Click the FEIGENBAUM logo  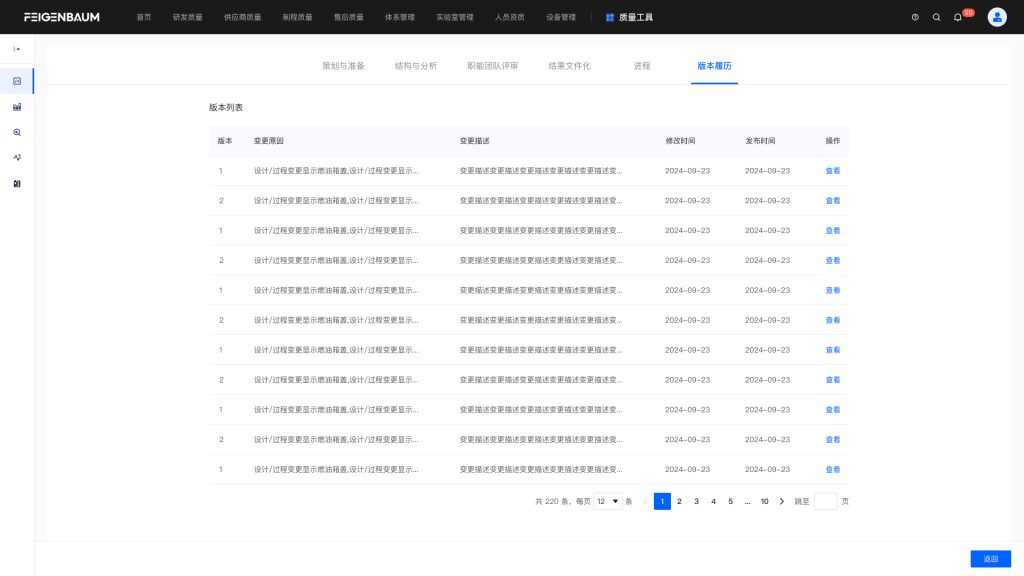point(61,17)
